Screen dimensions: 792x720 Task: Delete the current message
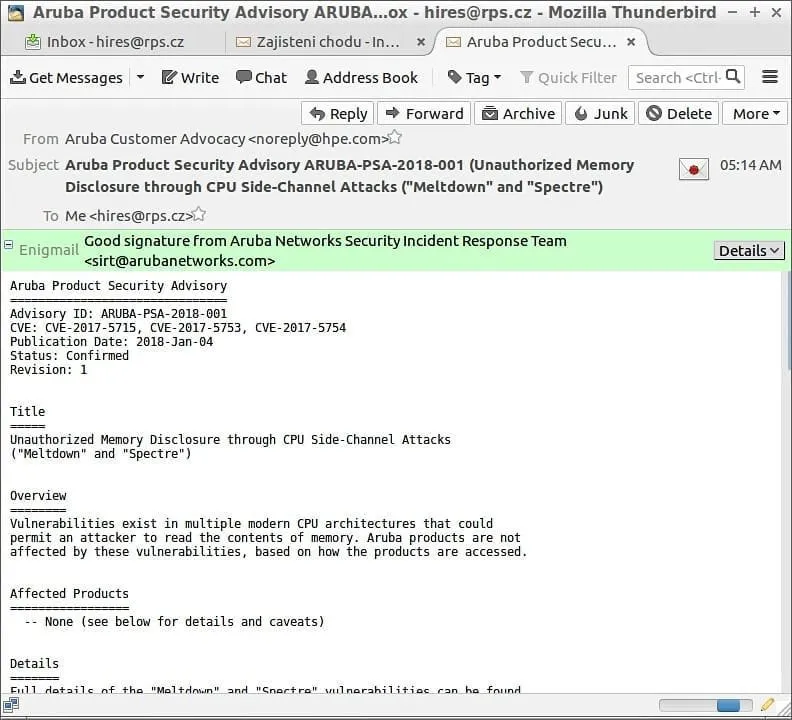point(679,114)
